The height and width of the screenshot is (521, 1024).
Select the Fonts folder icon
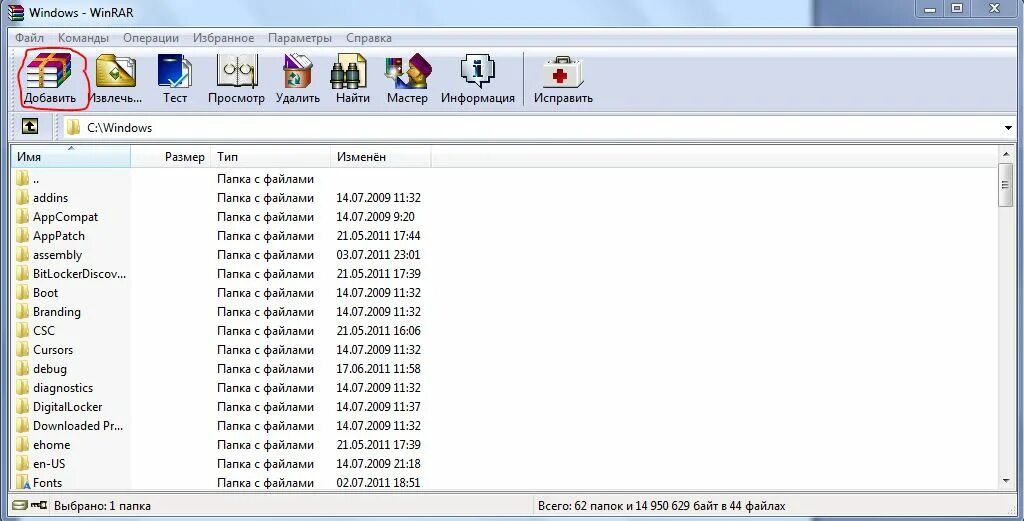coord(23,482)
